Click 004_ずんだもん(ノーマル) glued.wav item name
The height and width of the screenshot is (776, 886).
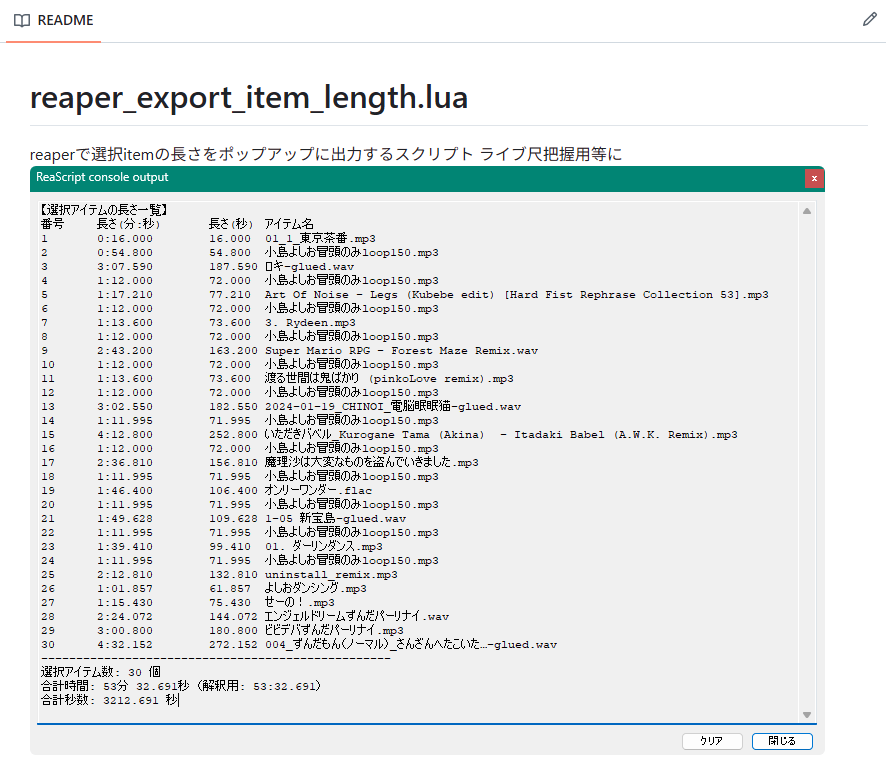point(411,644)
